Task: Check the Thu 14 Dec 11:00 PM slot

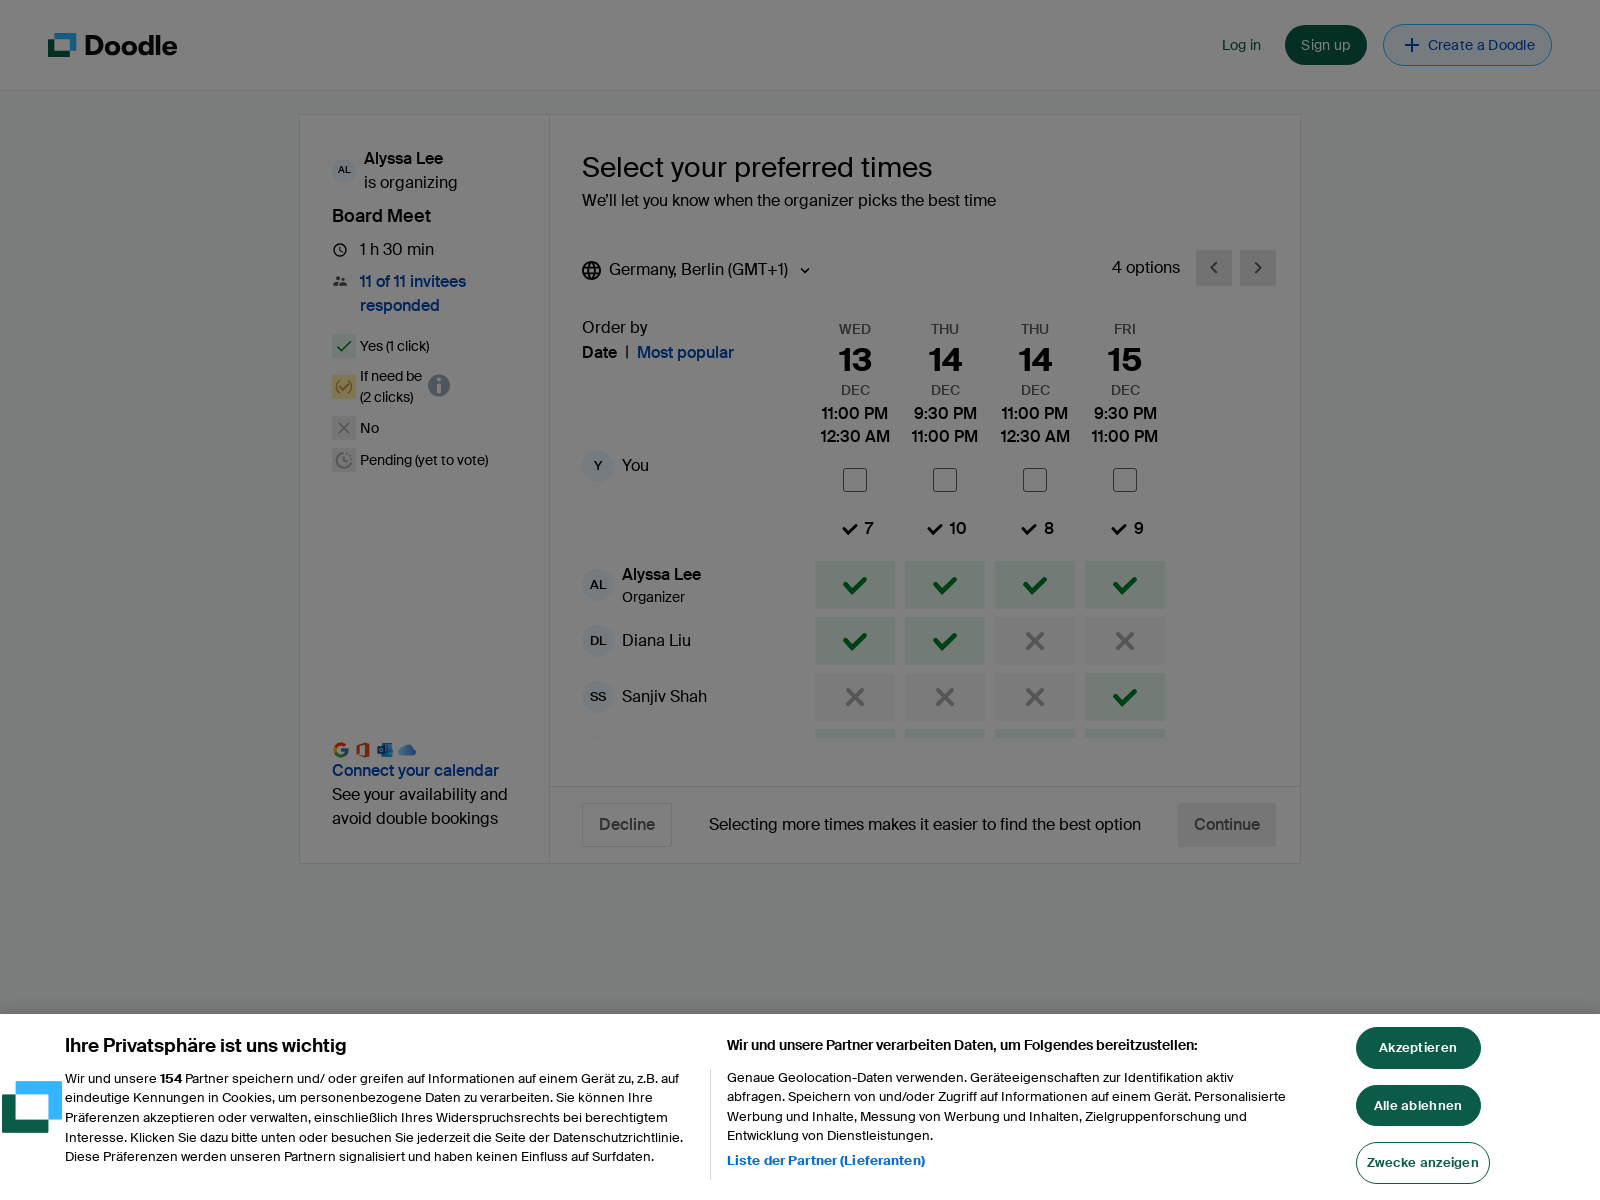Action: click(1035, 480)
